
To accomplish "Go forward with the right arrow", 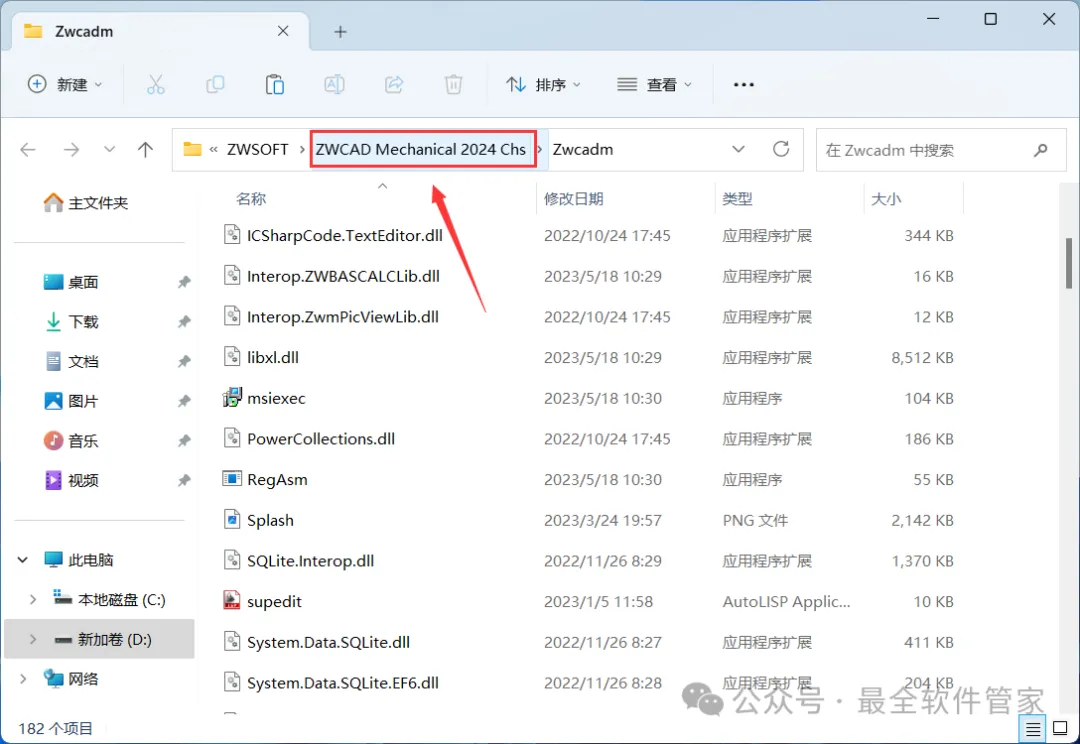I will point(71,149).
